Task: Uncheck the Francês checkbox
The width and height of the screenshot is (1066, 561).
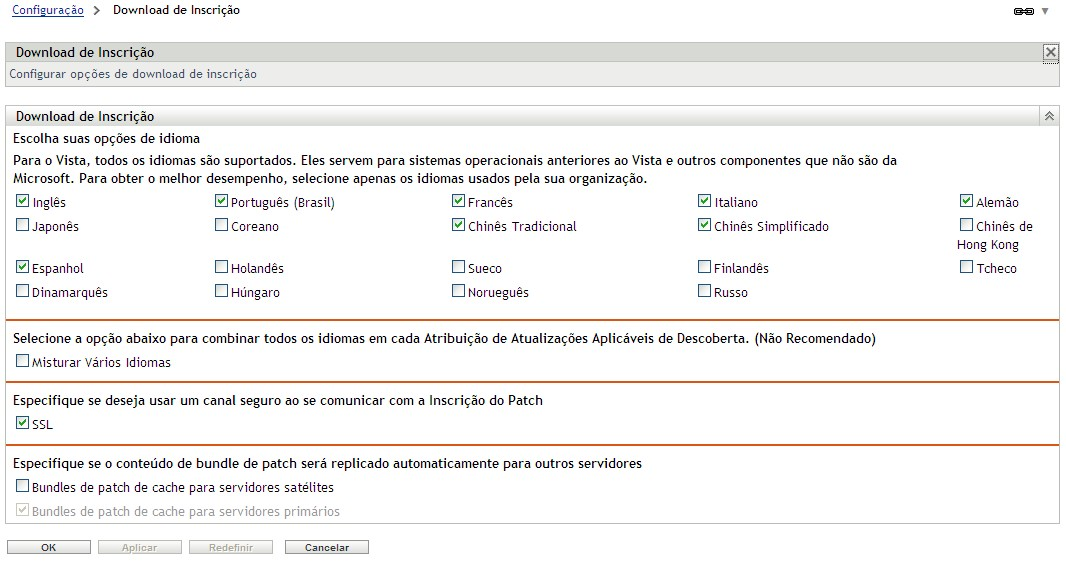Action: [458, 201]
